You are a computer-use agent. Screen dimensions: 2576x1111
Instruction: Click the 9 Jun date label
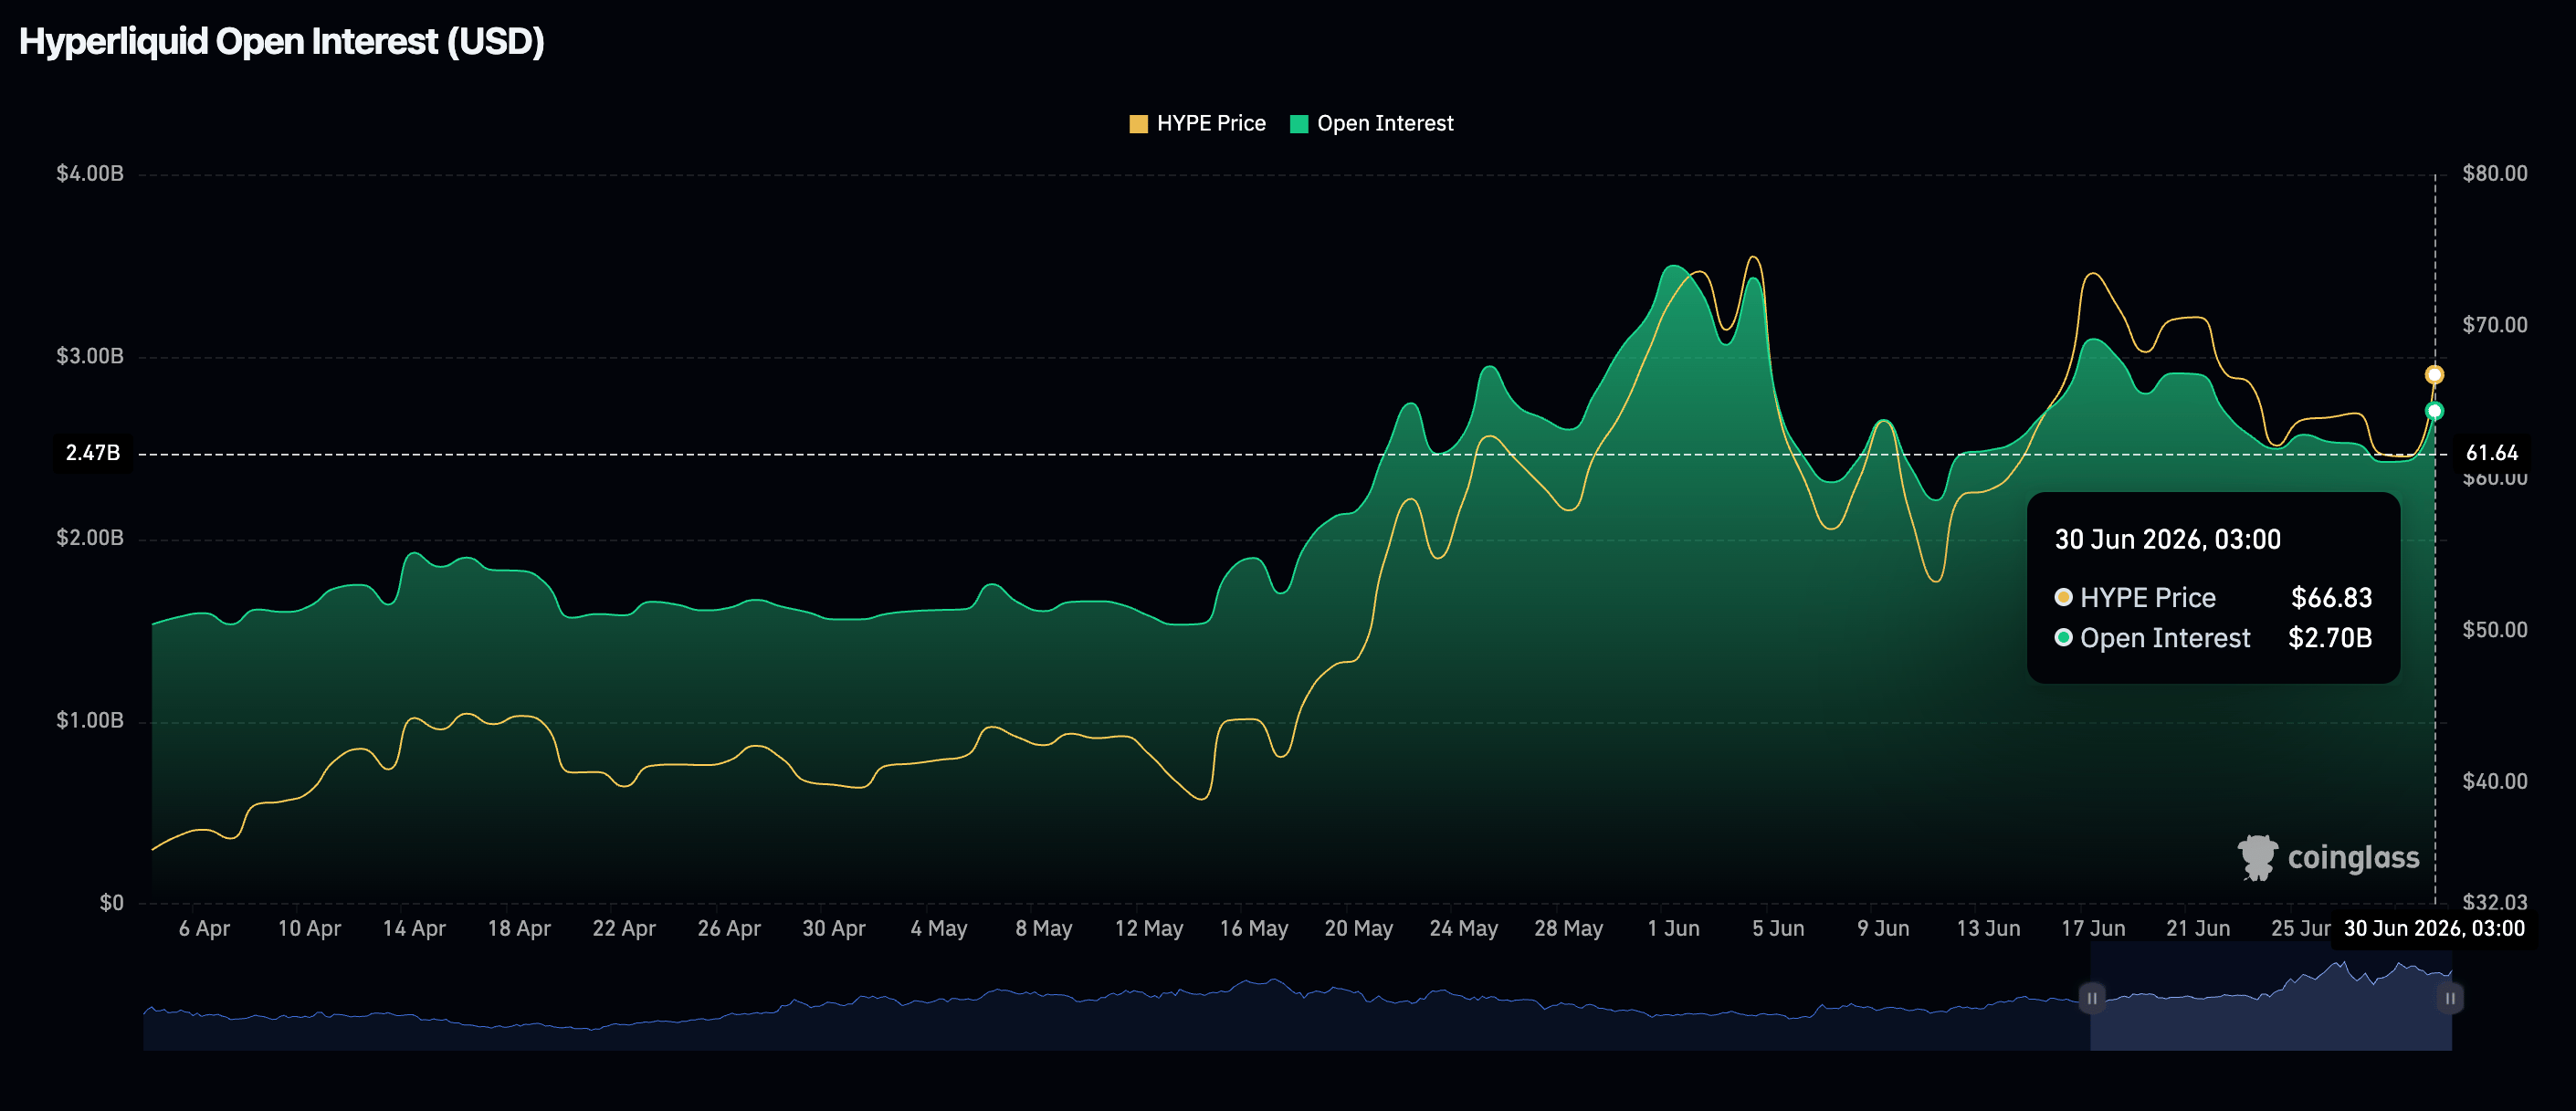tap(1883, 928)
